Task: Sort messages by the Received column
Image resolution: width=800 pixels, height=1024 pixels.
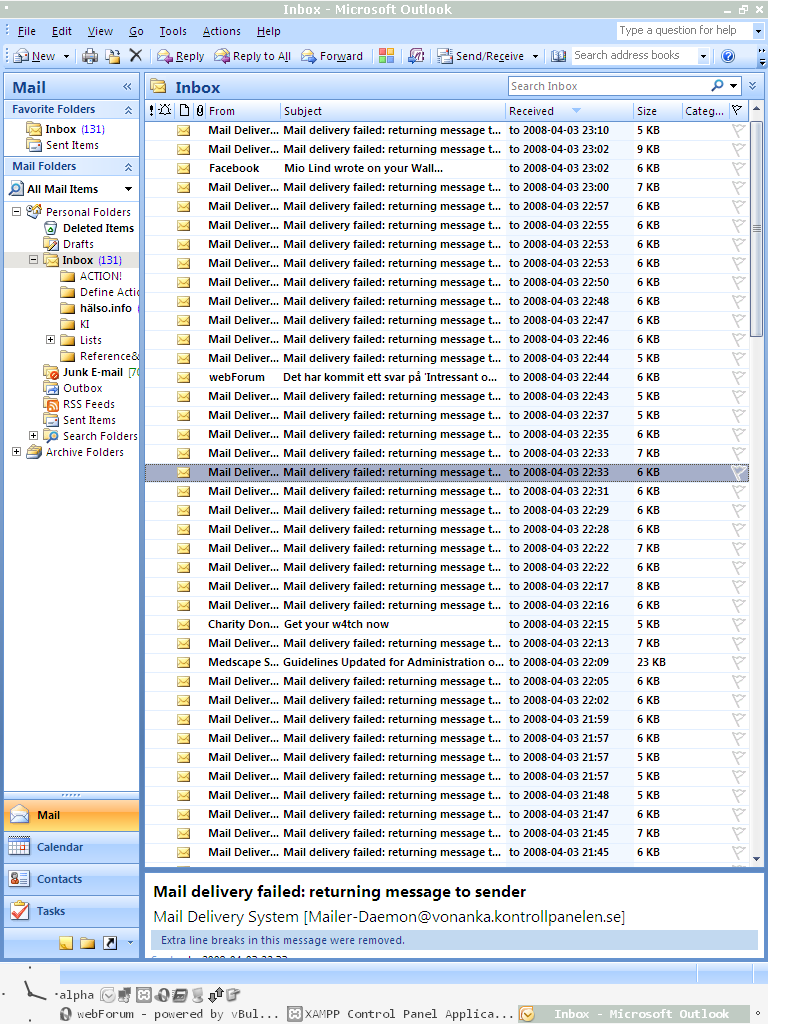Action: 569,110
